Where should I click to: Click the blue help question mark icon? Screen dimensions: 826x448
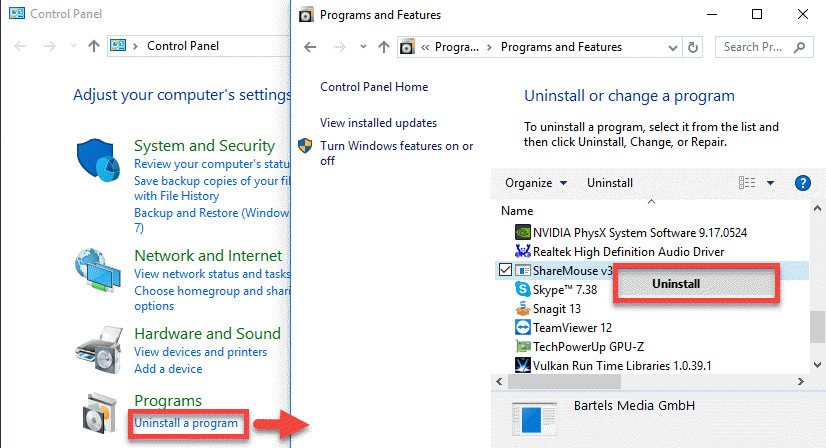pos(802,183)
